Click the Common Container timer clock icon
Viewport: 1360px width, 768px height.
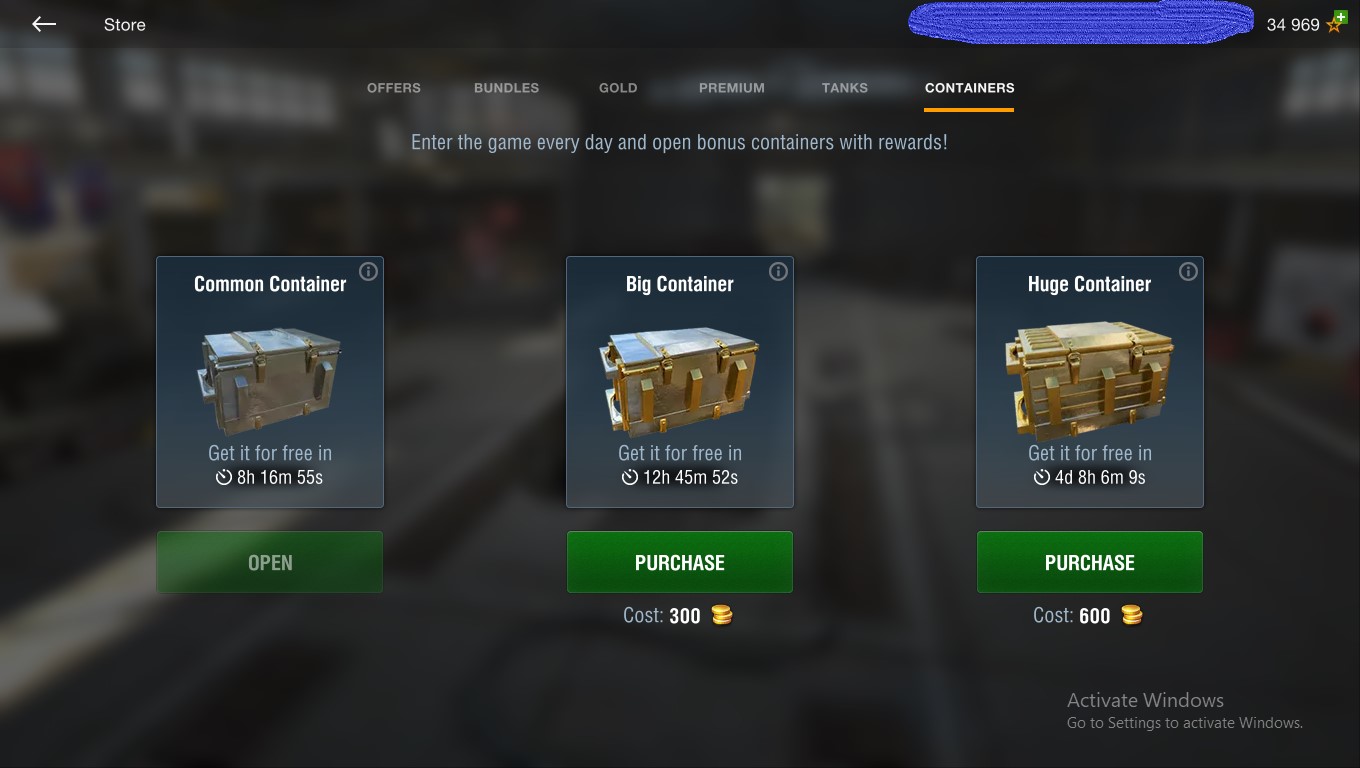pyautogui.click(x=224, y=477)
